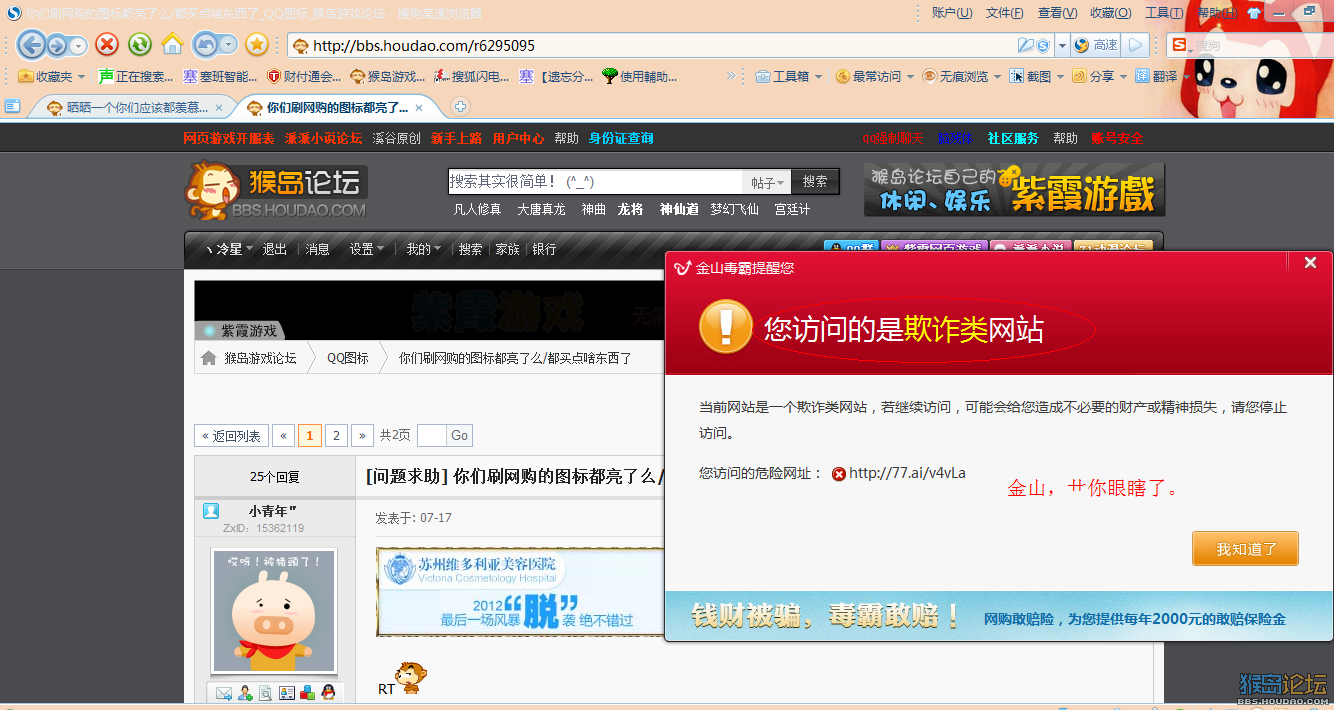
Task: Open the 网页游戏开服表 link
Action: pyautogui.click(x=228, y=138)
